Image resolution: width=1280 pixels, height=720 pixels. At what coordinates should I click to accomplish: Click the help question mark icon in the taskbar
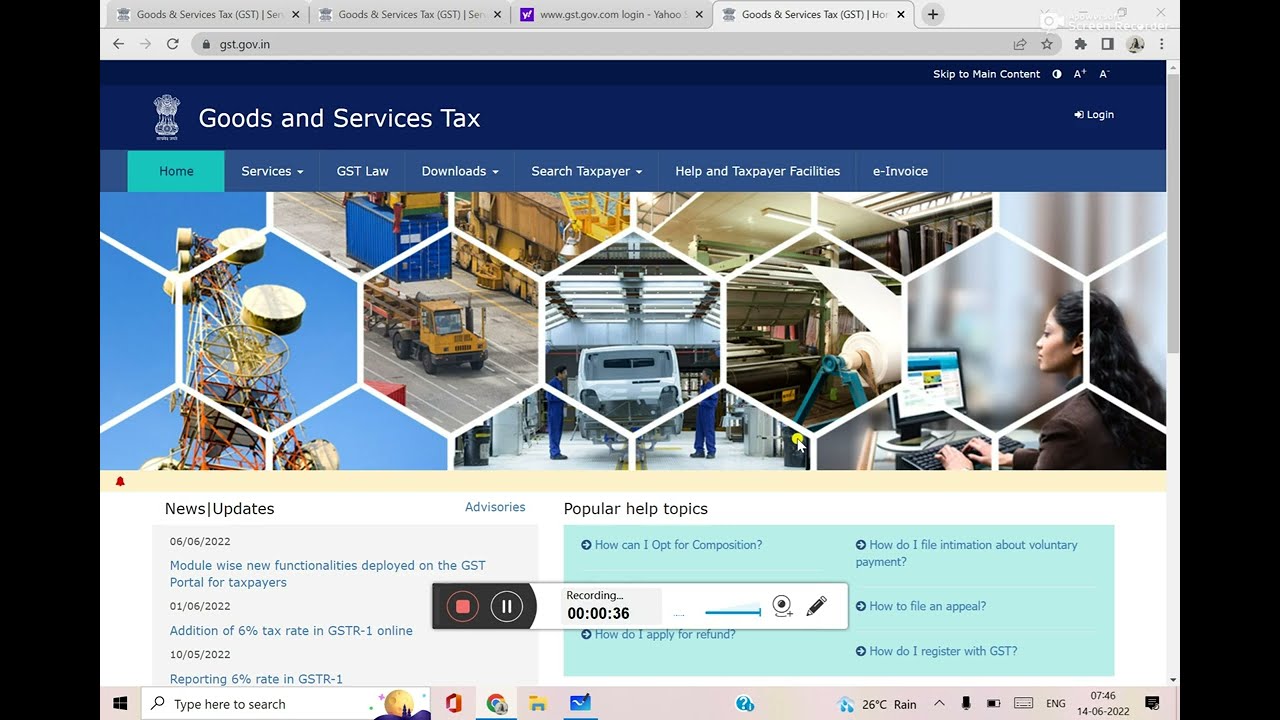[745, 704]
